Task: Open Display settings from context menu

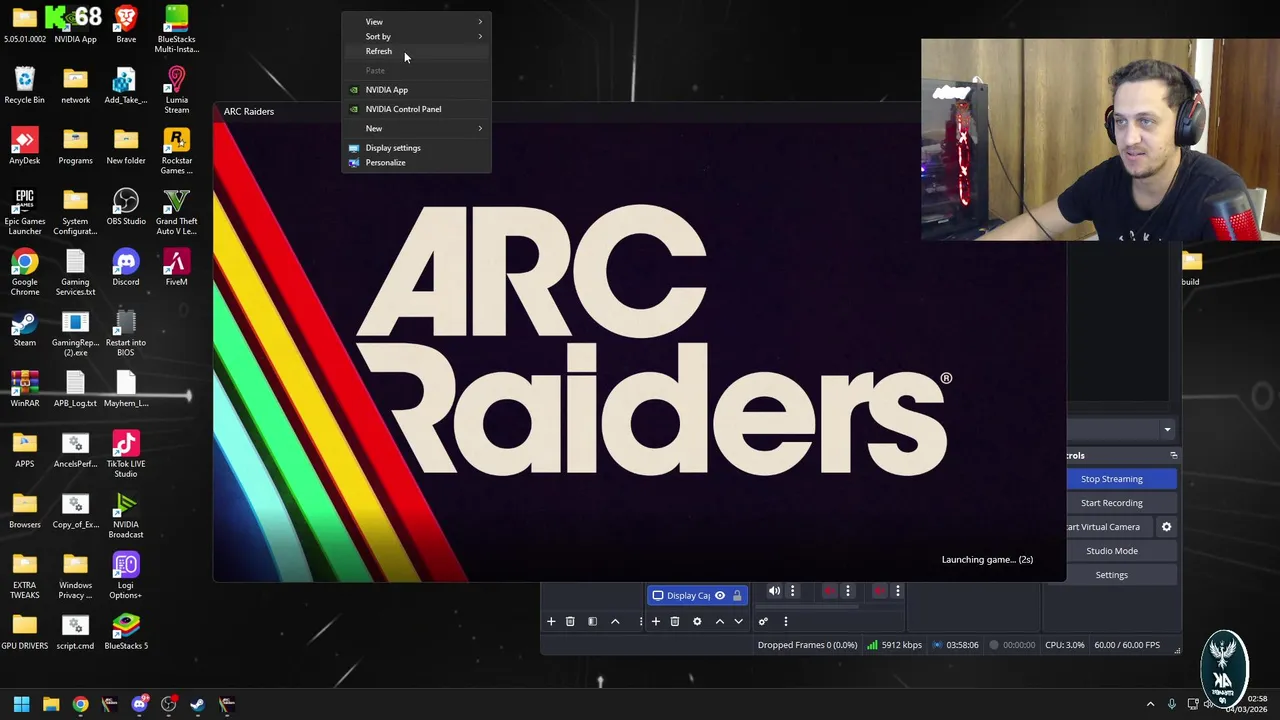Action: tap(416, 148)
